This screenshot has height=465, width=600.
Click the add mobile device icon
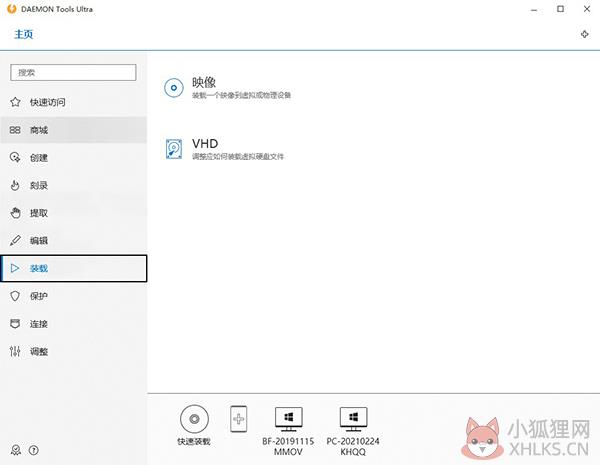pyautogui.click(x=238, y=419)
